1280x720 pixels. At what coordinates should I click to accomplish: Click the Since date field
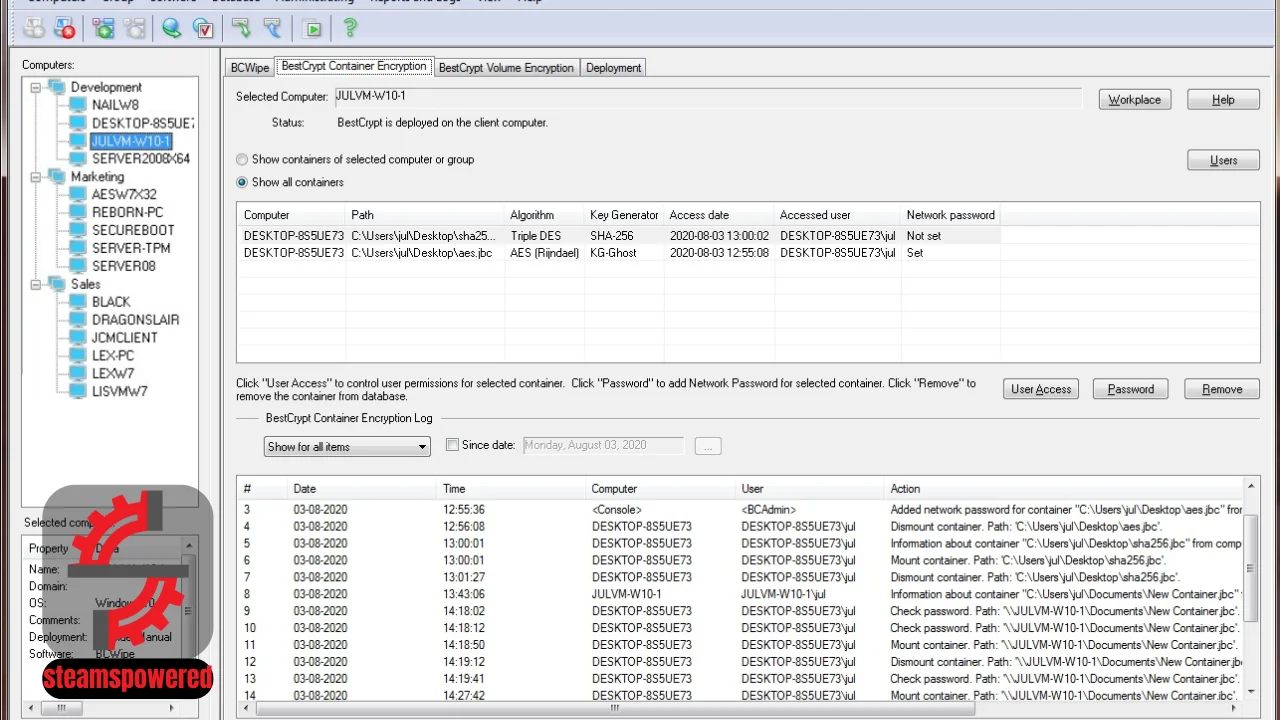[603, 446]
